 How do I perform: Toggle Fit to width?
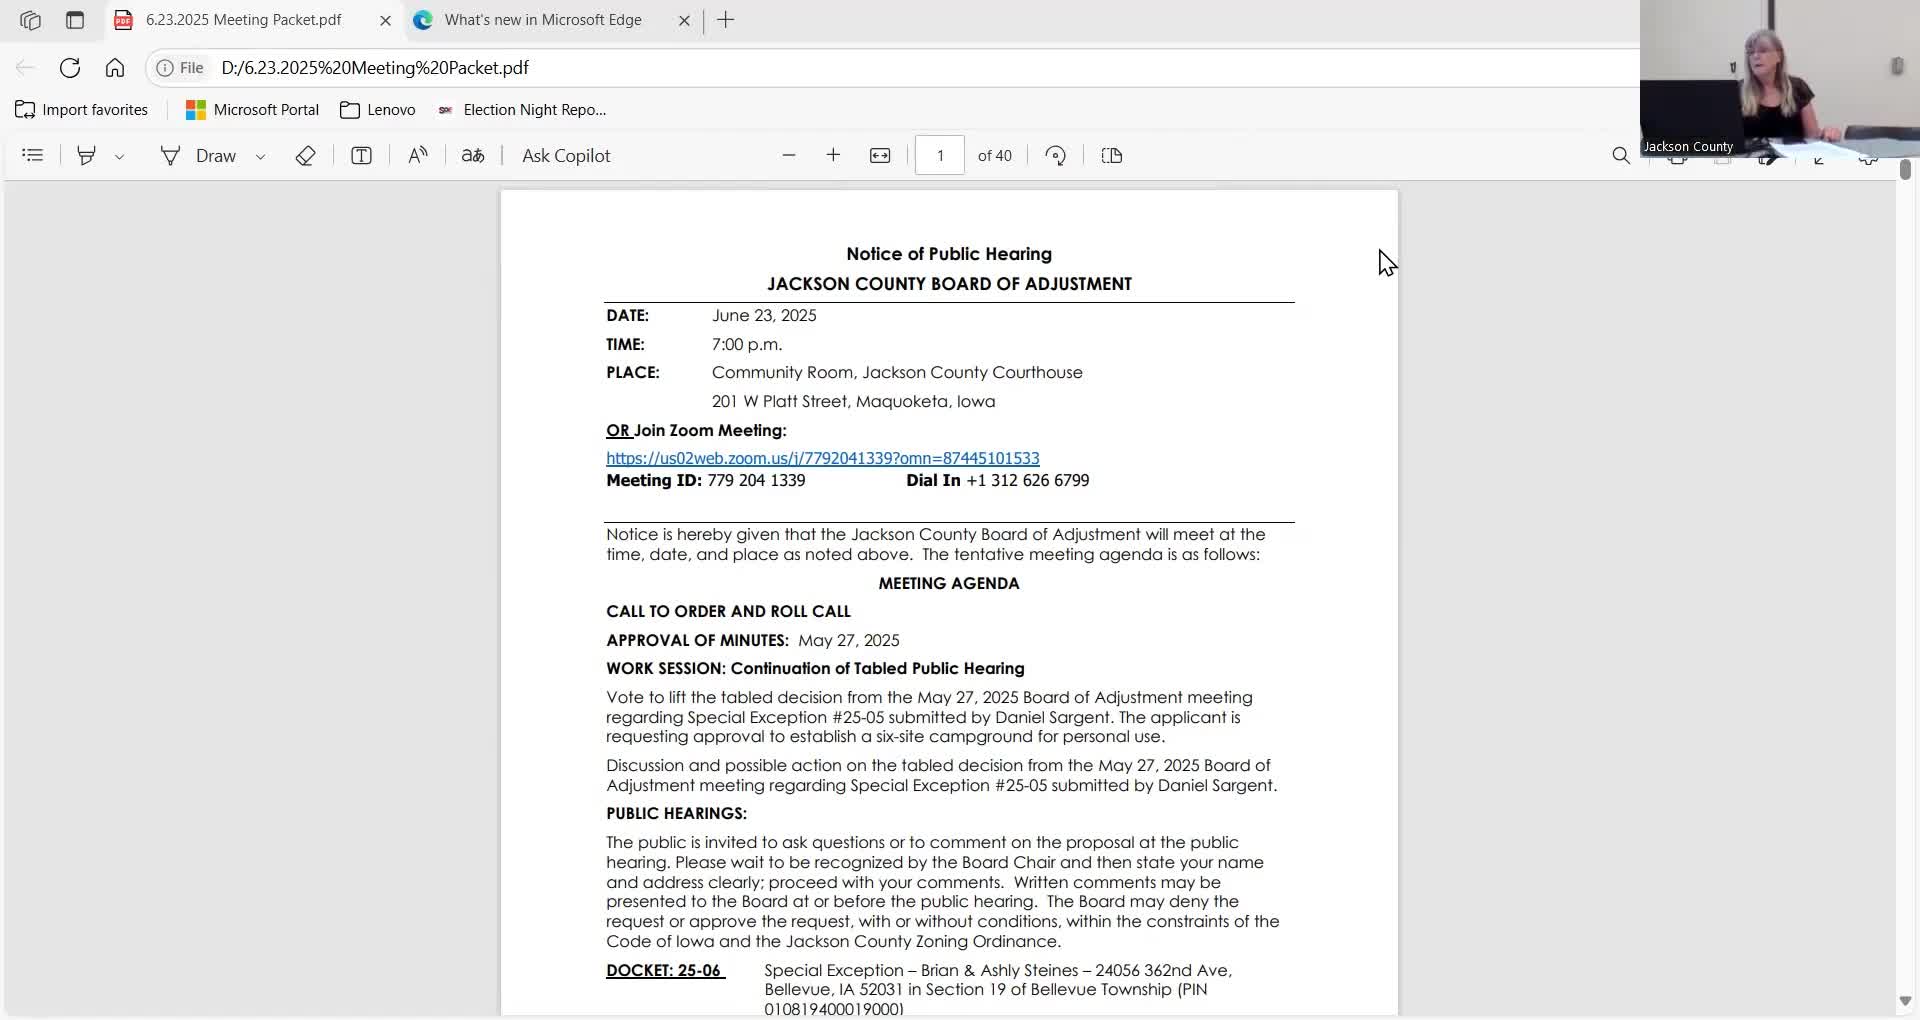(880, 156)
